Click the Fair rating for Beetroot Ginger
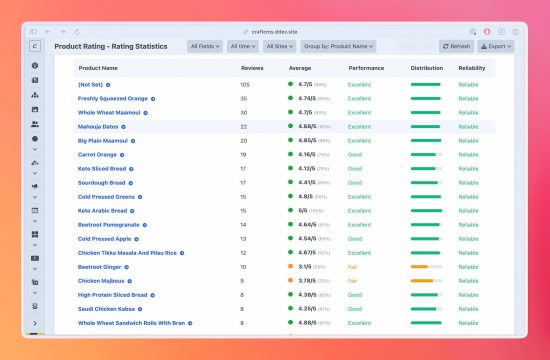The image size is (550, 360). tap(352, 267)
